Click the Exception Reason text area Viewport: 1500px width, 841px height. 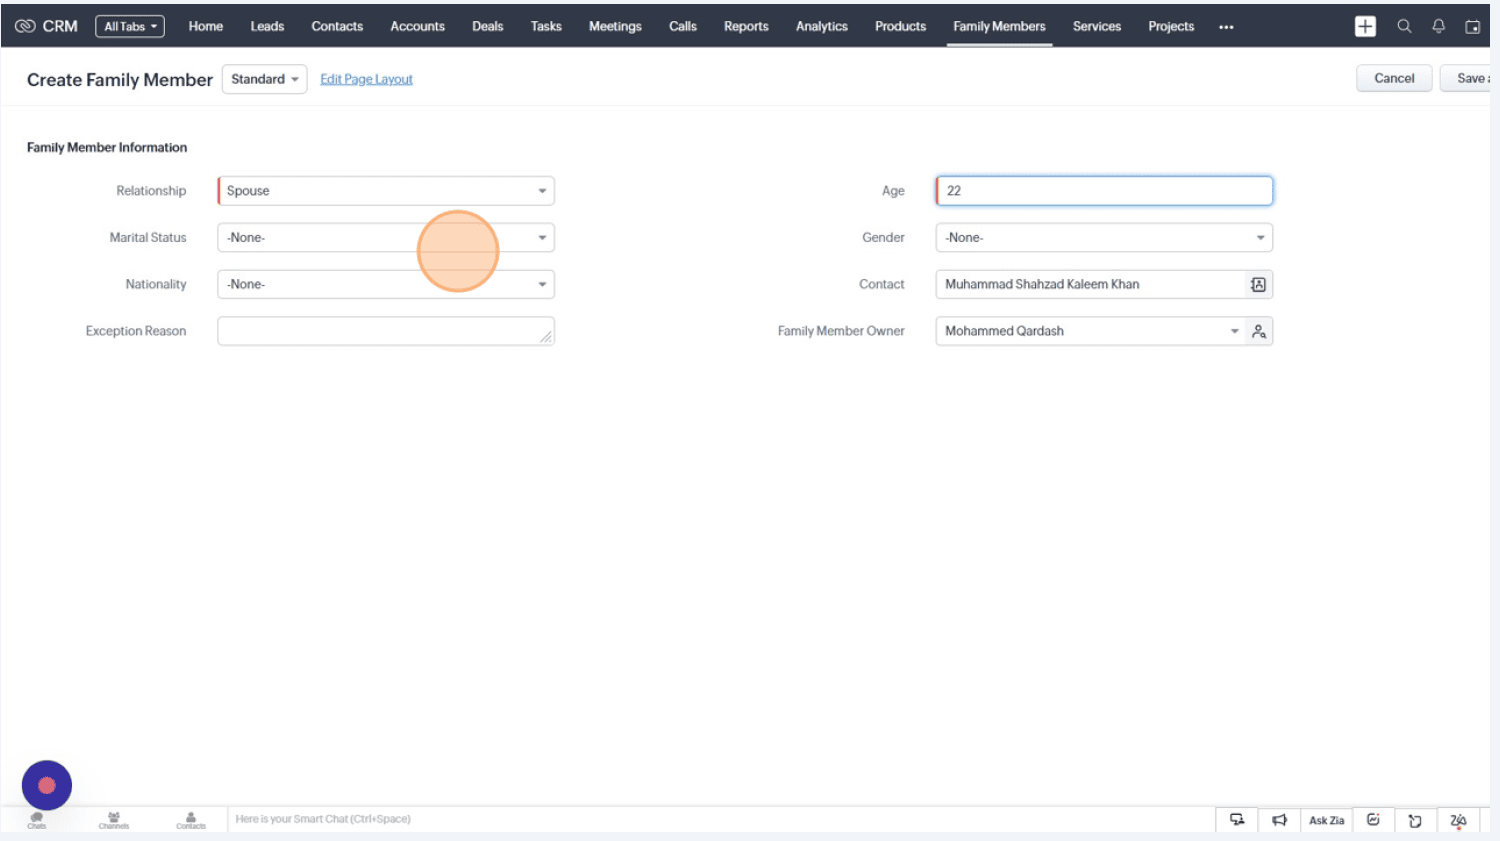(386, 331)
